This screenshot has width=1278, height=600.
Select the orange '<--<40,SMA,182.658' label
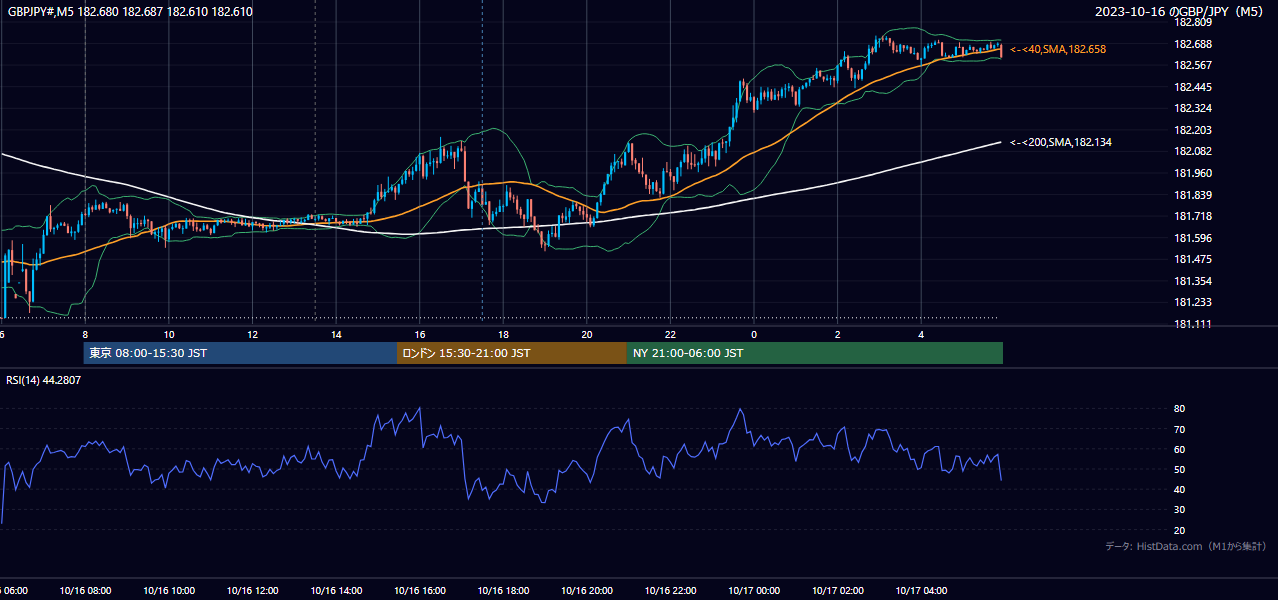coord(1058,49)
